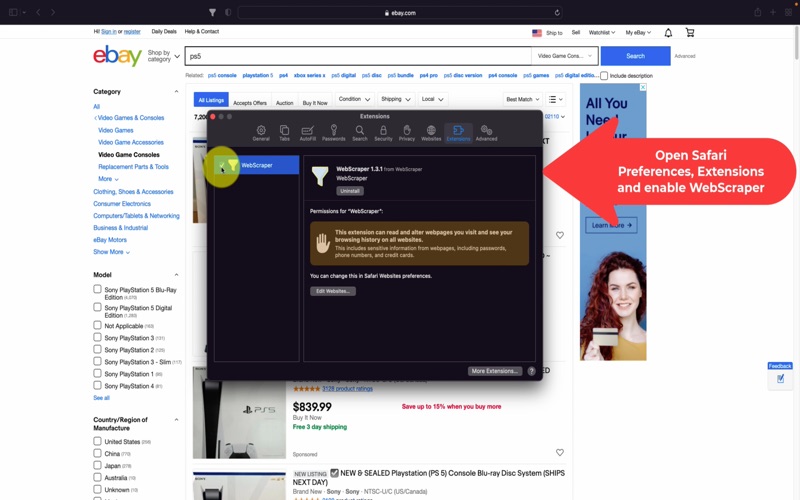
Task: Click the Edit Websites button
Action: (332, 291)
